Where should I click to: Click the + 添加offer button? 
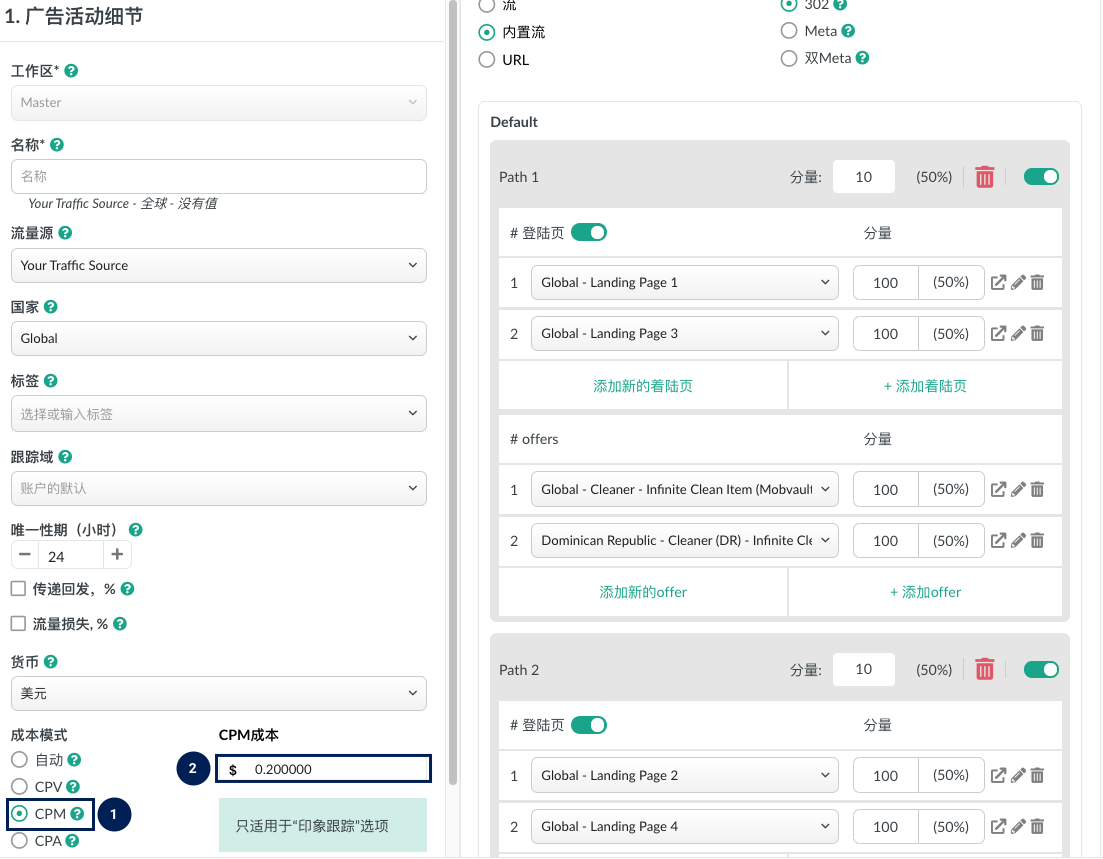pos(925,592)
